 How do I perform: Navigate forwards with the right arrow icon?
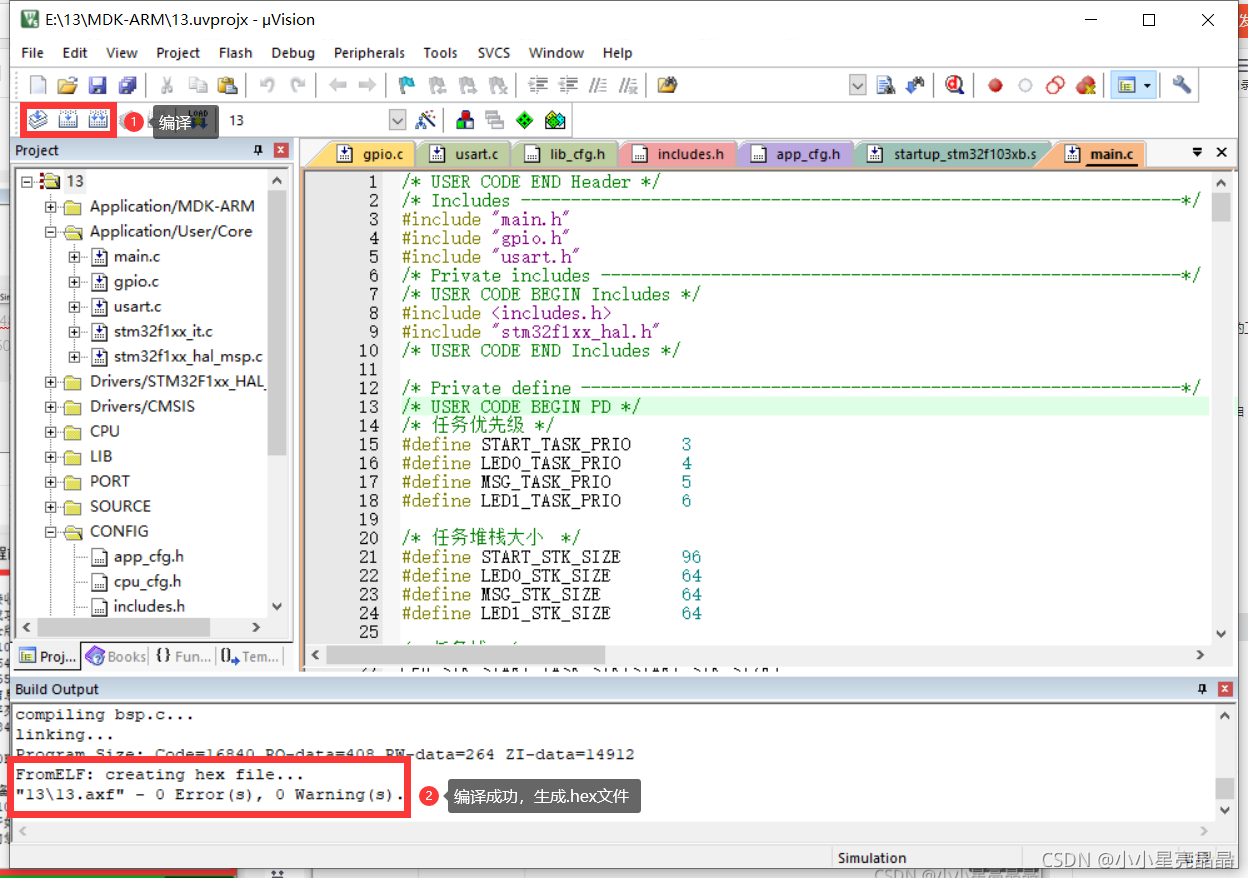click(367, 85)
